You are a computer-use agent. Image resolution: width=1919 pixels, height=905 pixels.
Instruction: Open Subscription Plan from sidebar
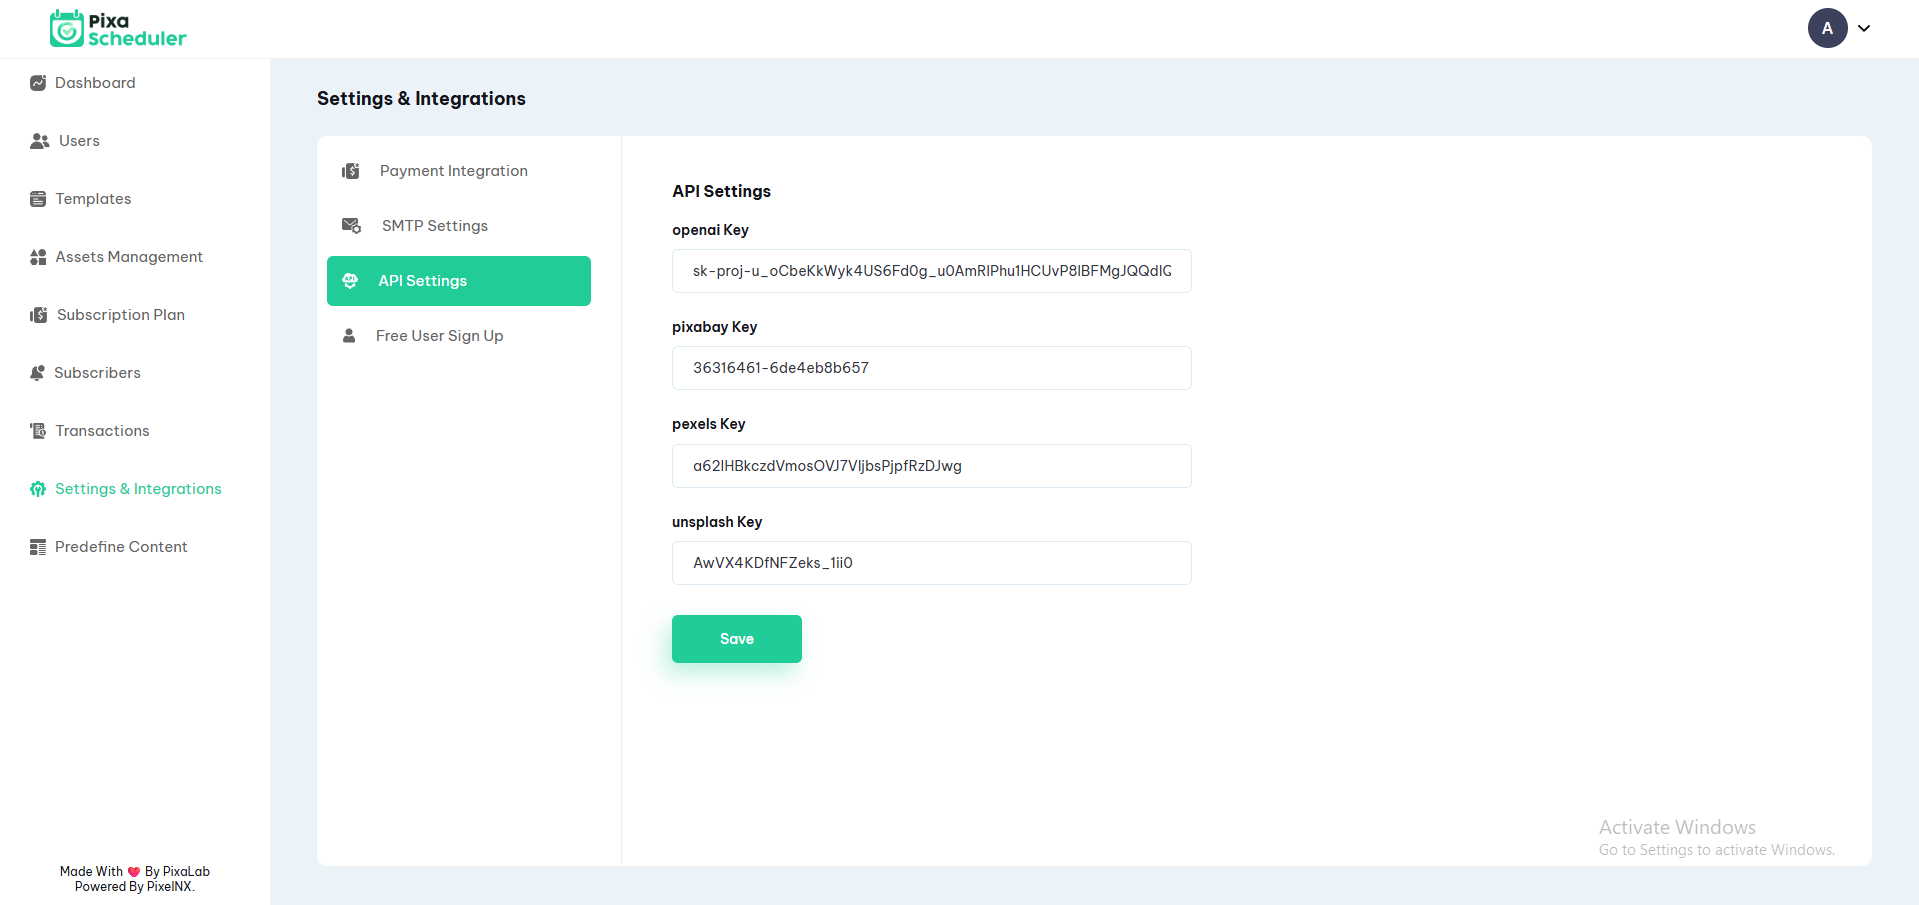[x=120, y=315]
